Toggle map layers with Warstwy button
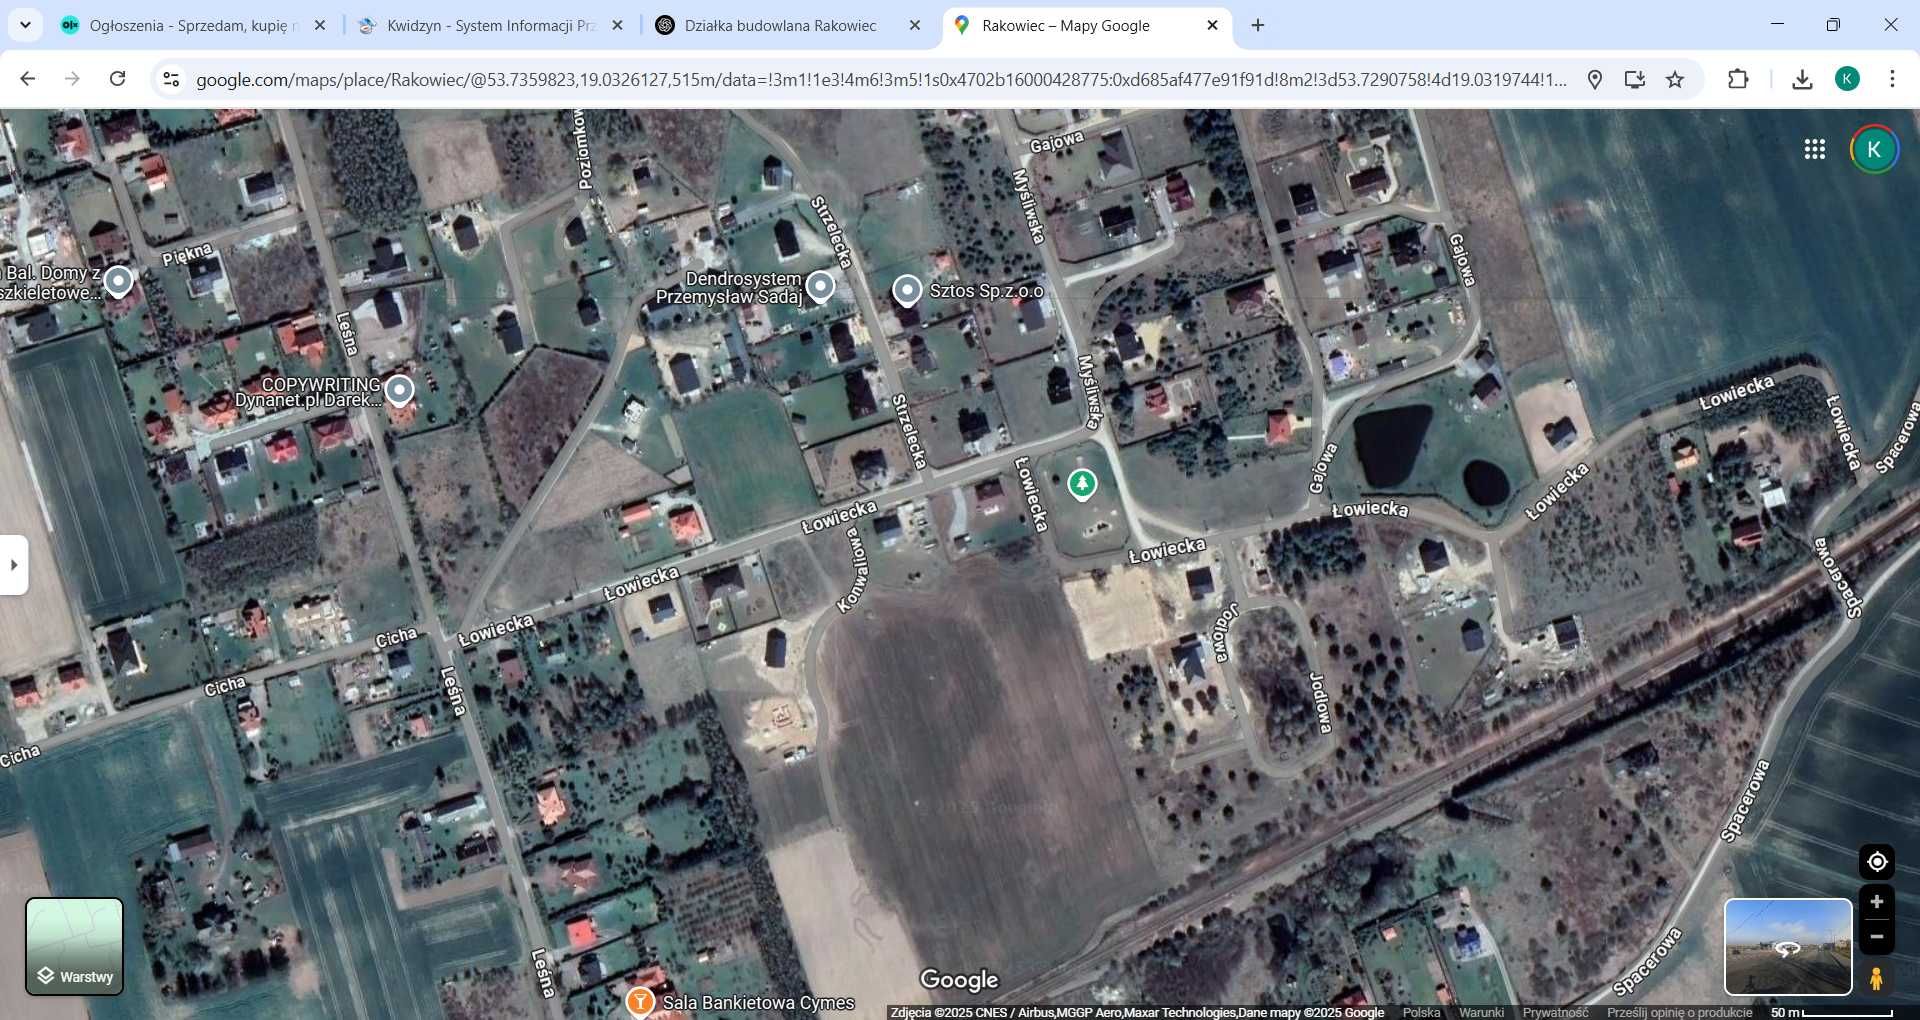This screenshot has height=1020, width=1920. [74, 946]
